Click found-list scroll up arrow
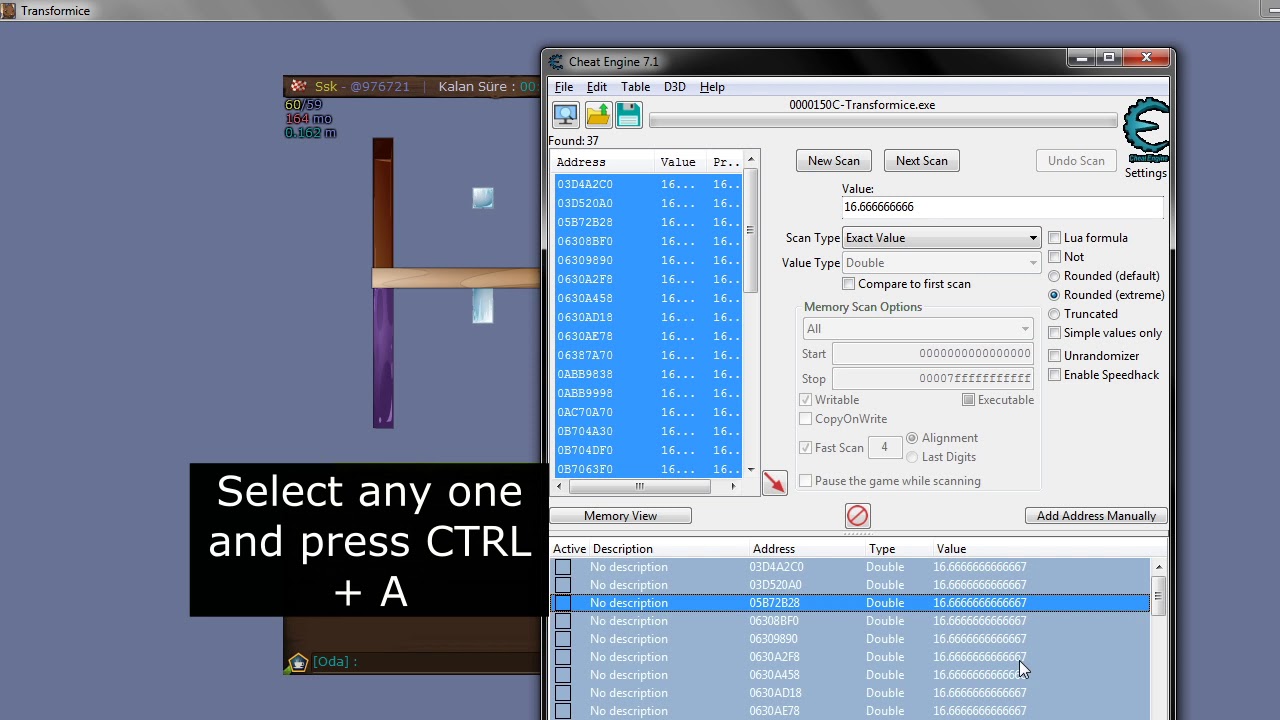This screenshot has height=720, width=1280. 750,159
